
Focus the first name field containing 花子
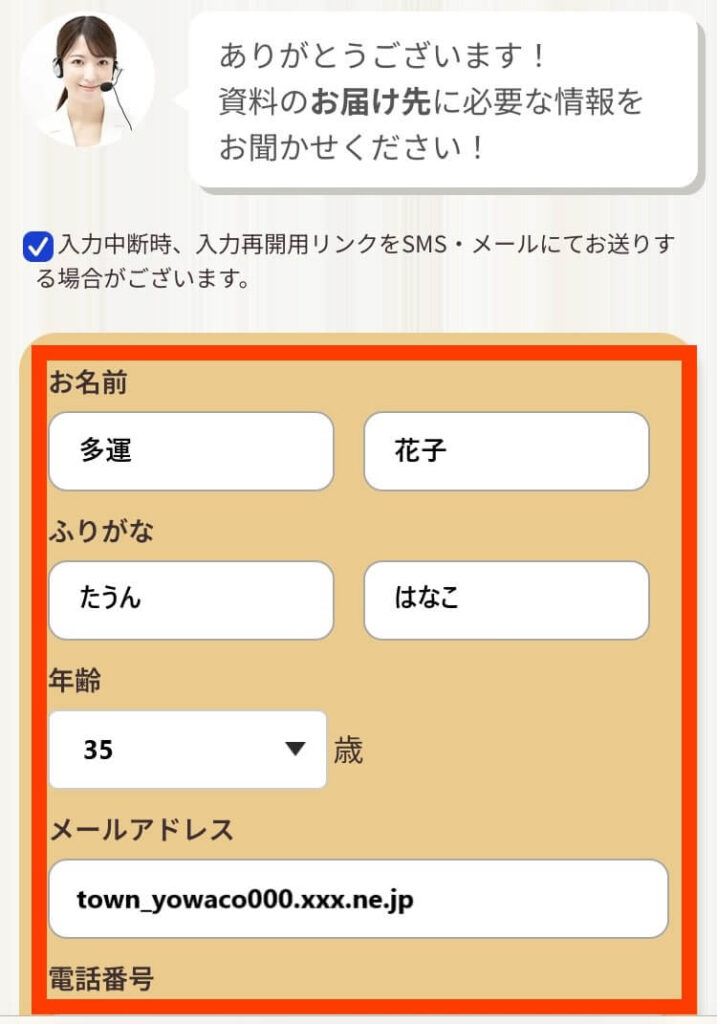506,451
